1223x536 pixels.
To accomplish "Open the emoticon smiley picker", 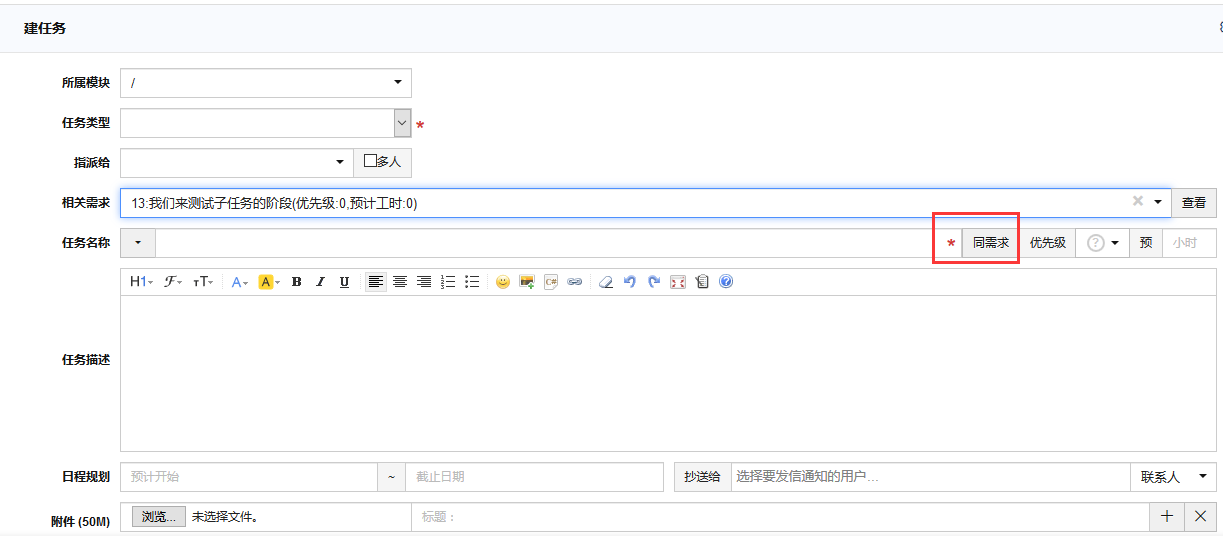I will coord(502,282).
